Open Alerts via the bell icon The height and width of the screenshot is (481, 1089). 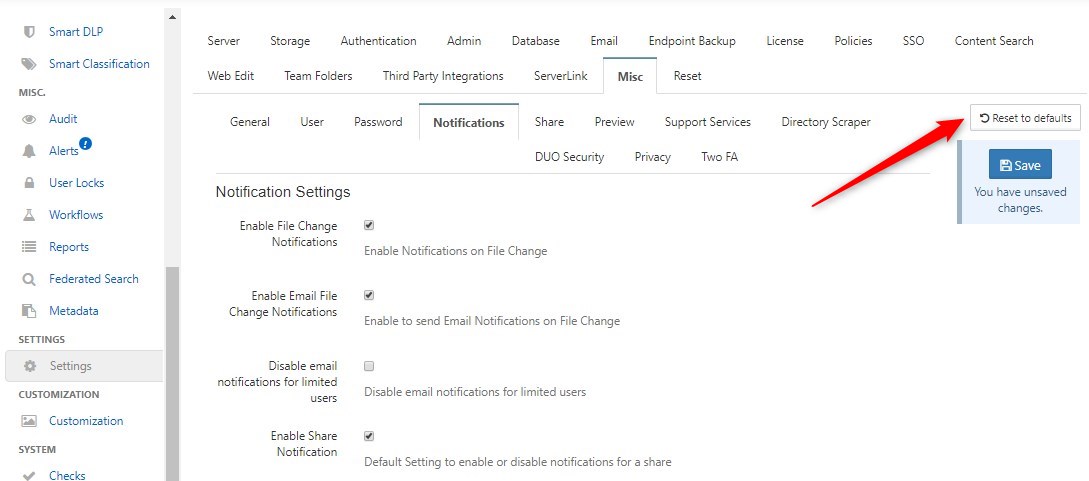coord(29,151)
